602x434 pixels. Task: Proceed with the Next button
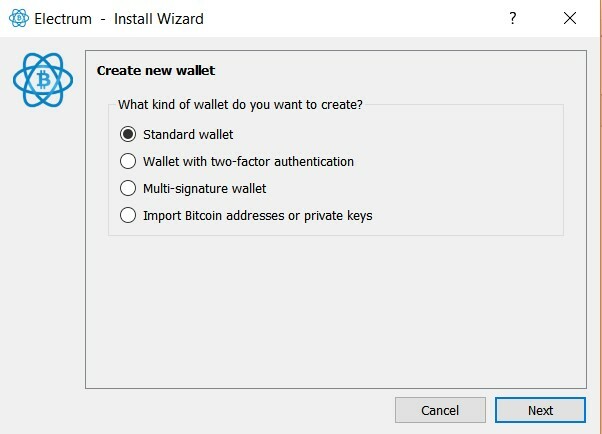tap(540, 410)
